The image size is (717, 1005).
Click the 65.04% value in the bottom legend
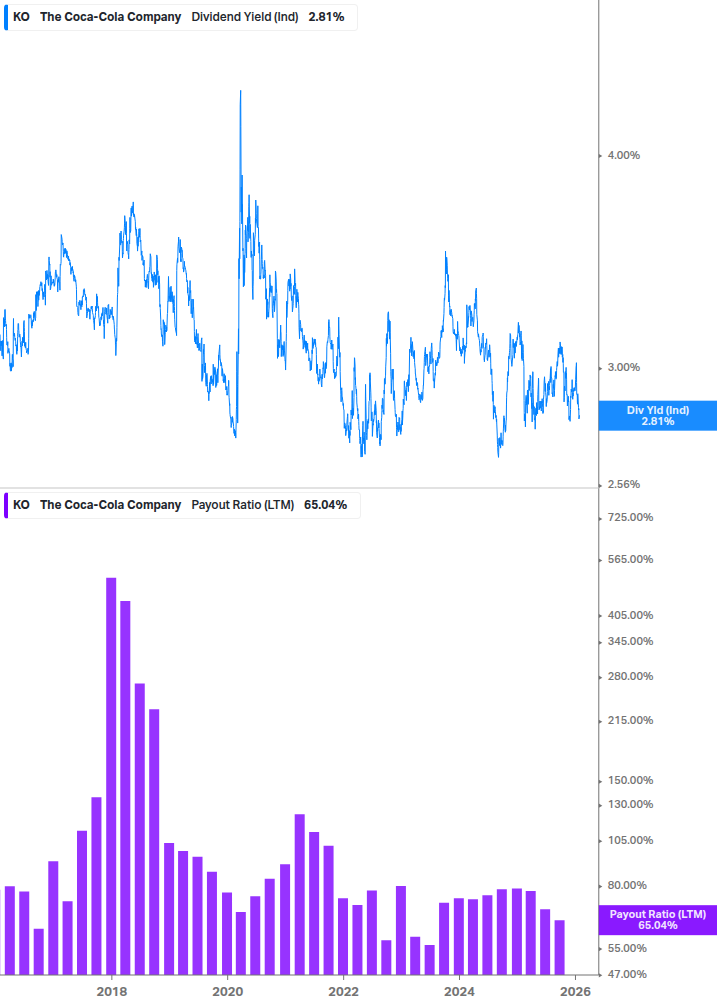325,505
